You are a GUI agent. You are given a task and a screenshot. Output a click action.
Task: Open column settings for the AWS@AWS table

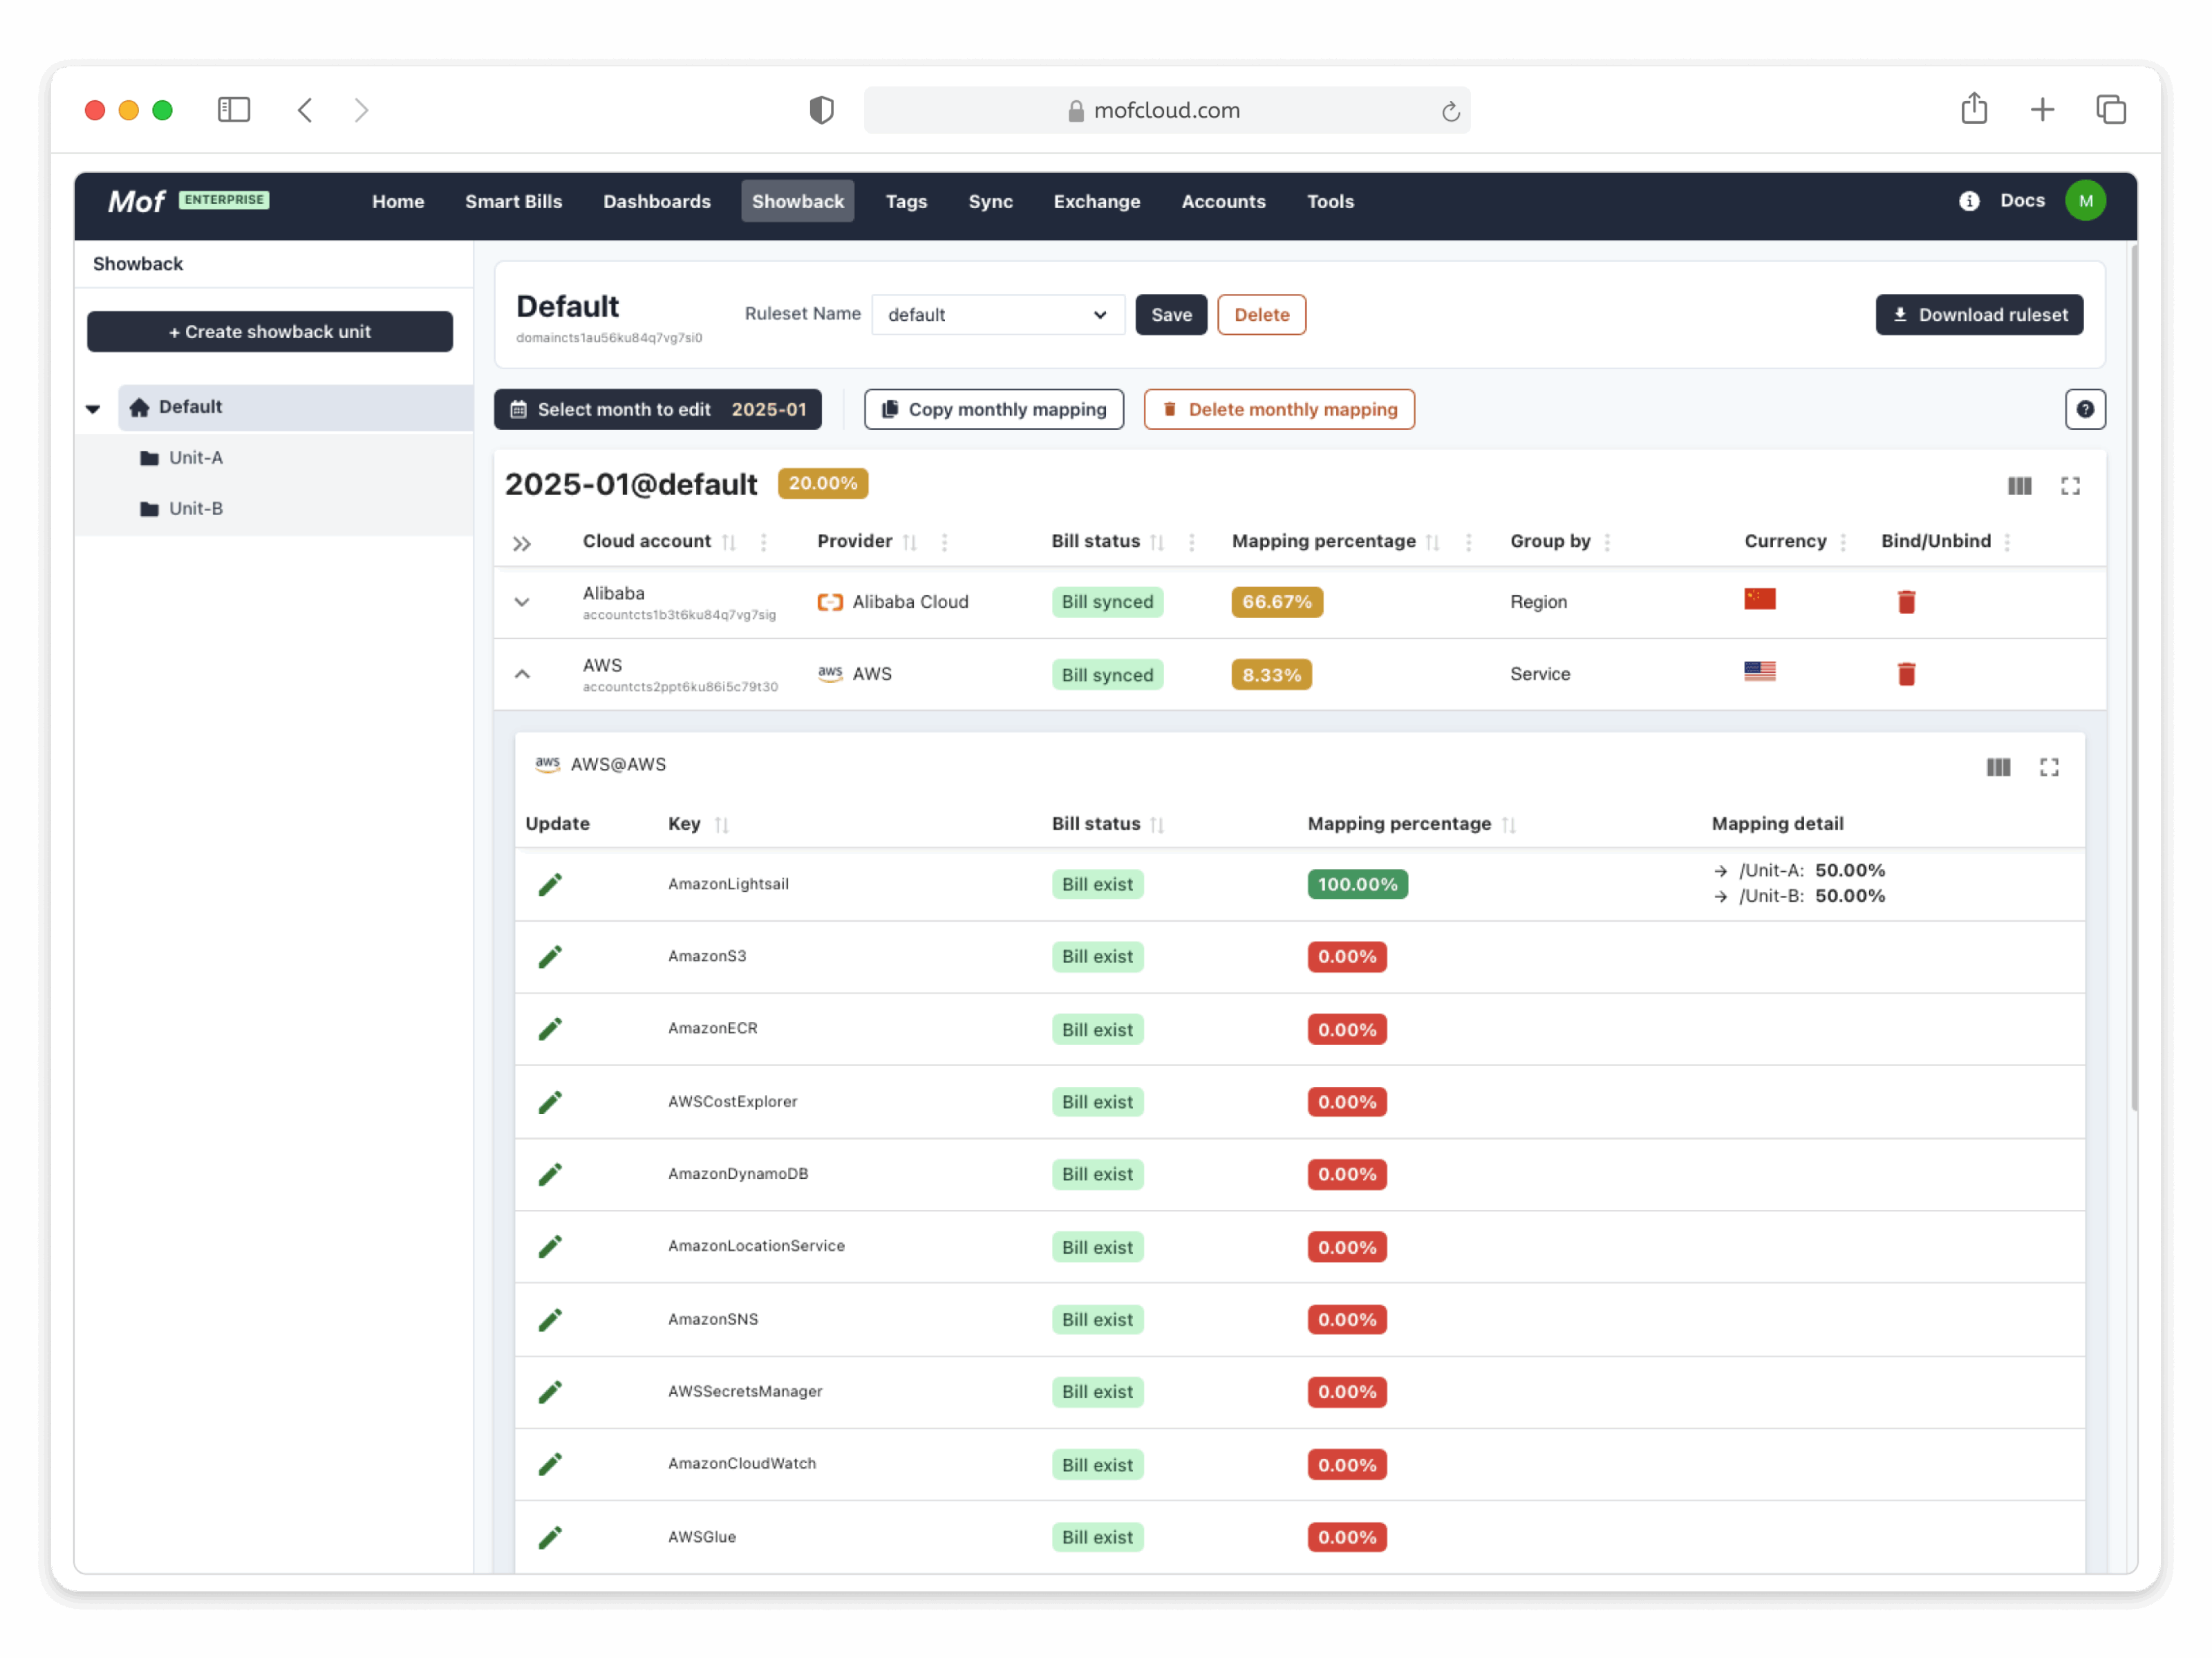coord(1998,767)
